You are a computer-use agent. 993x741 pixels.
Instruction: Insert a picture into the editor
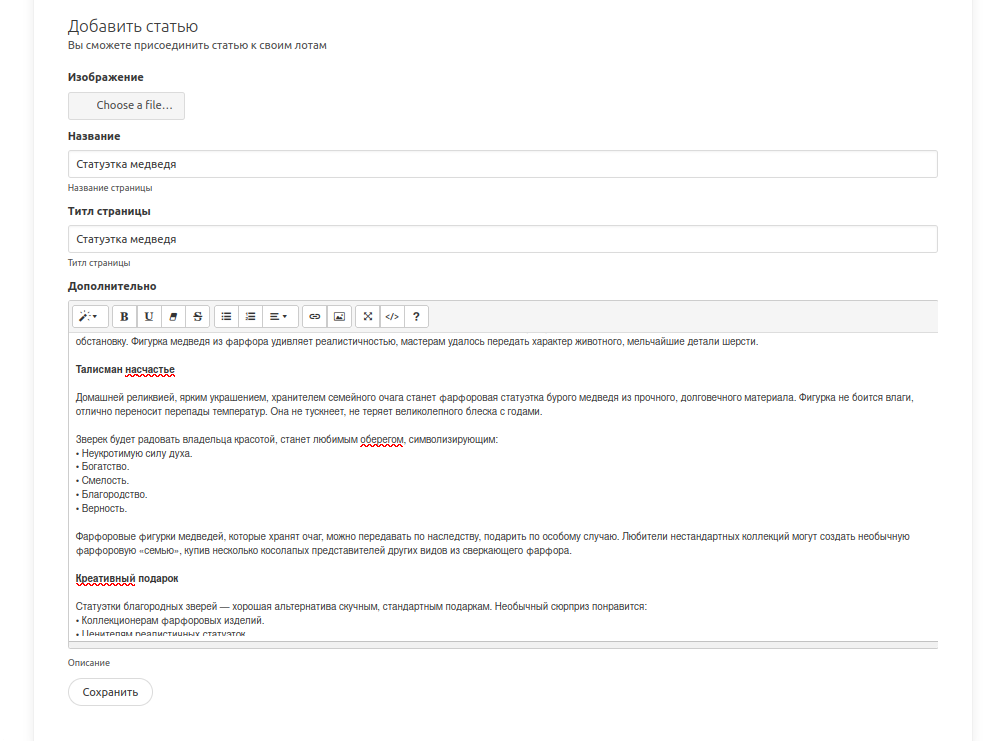[x=339, y=316]
